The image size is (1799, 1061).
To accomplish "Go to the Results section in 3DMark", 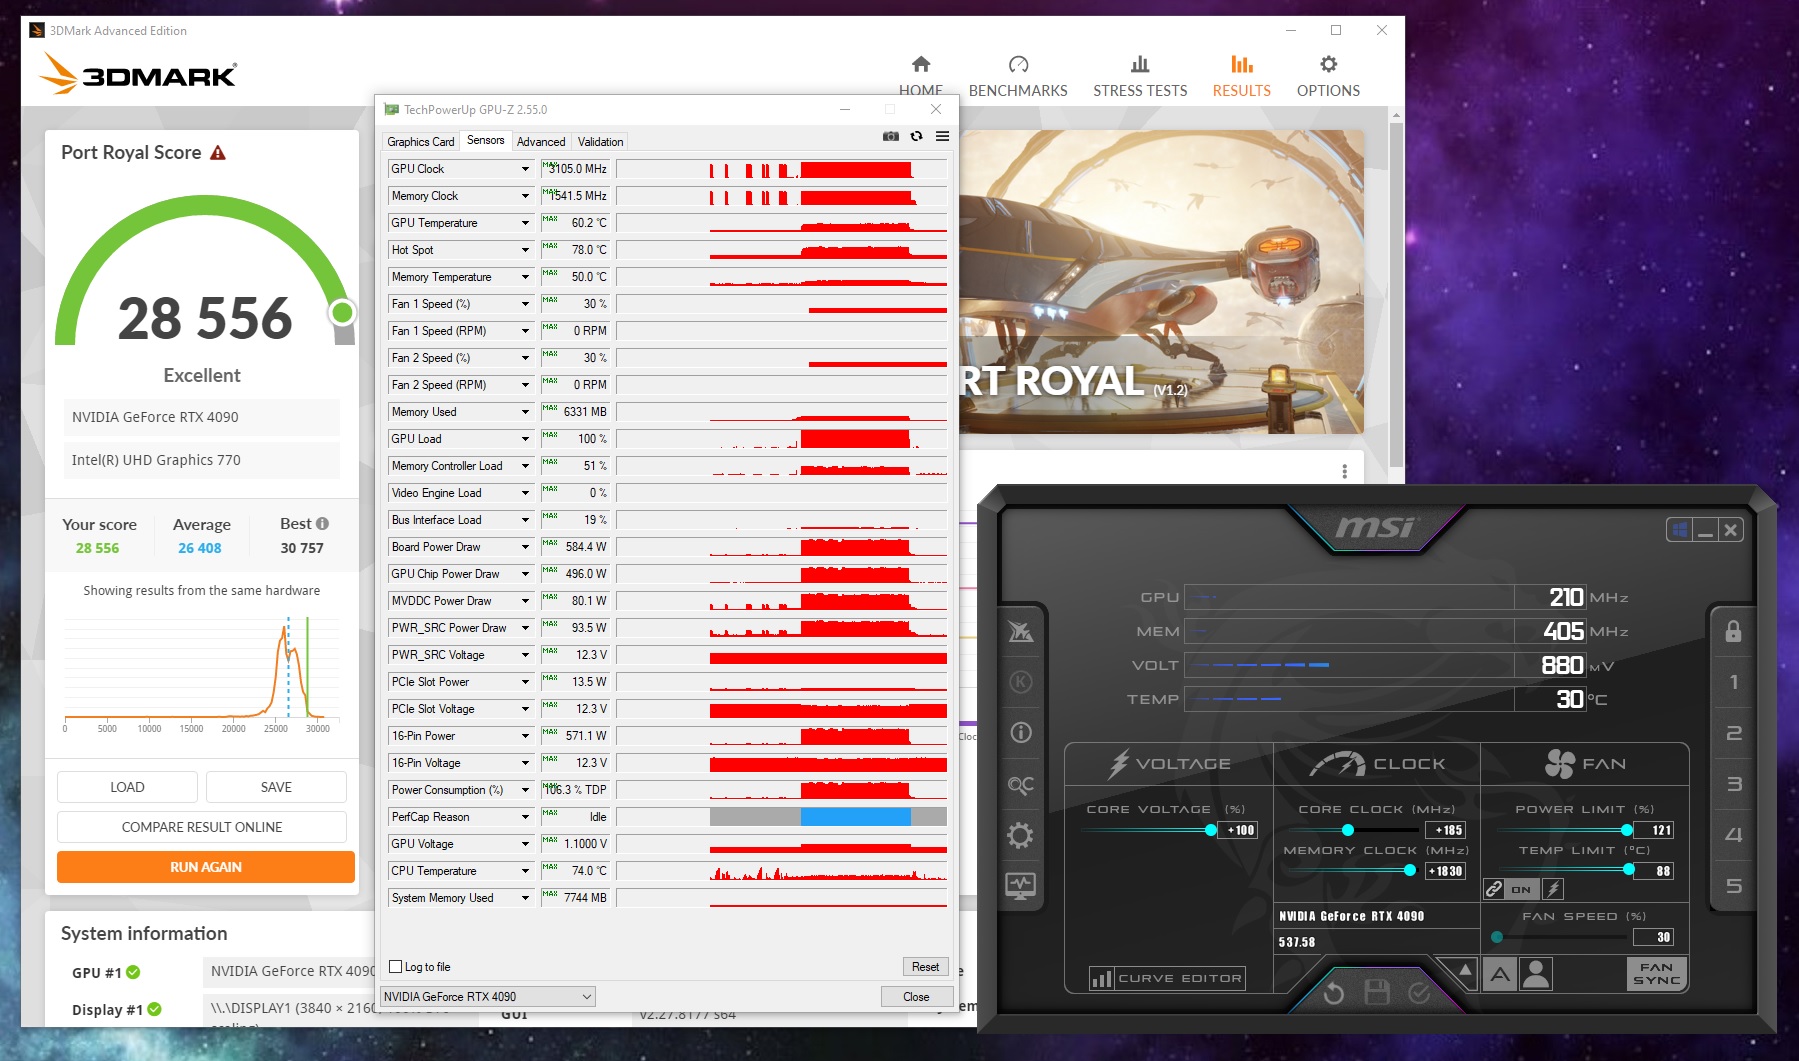I will point(1242,77).
